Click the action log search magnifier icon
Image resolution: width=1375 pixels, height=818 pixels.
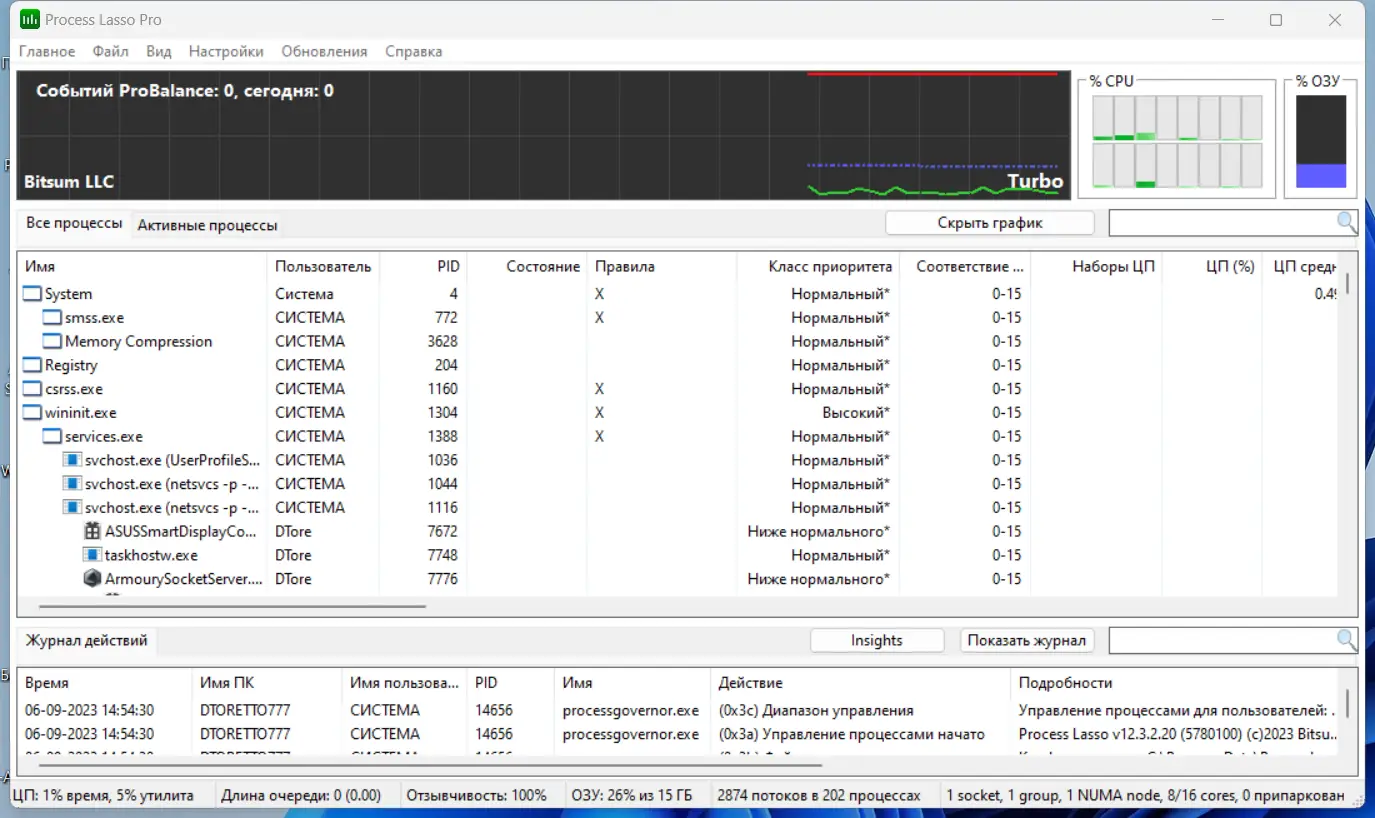point(1345,640)
